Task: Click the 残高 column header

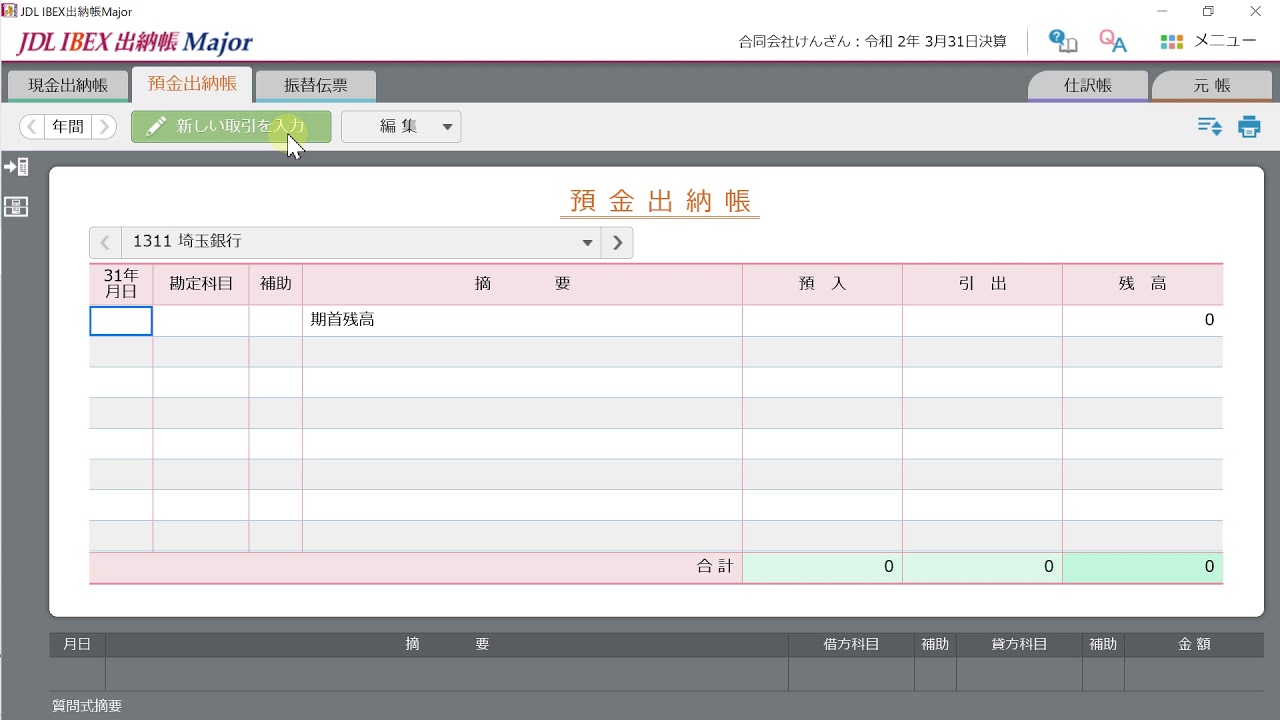Action: (x=1142, y=284)
